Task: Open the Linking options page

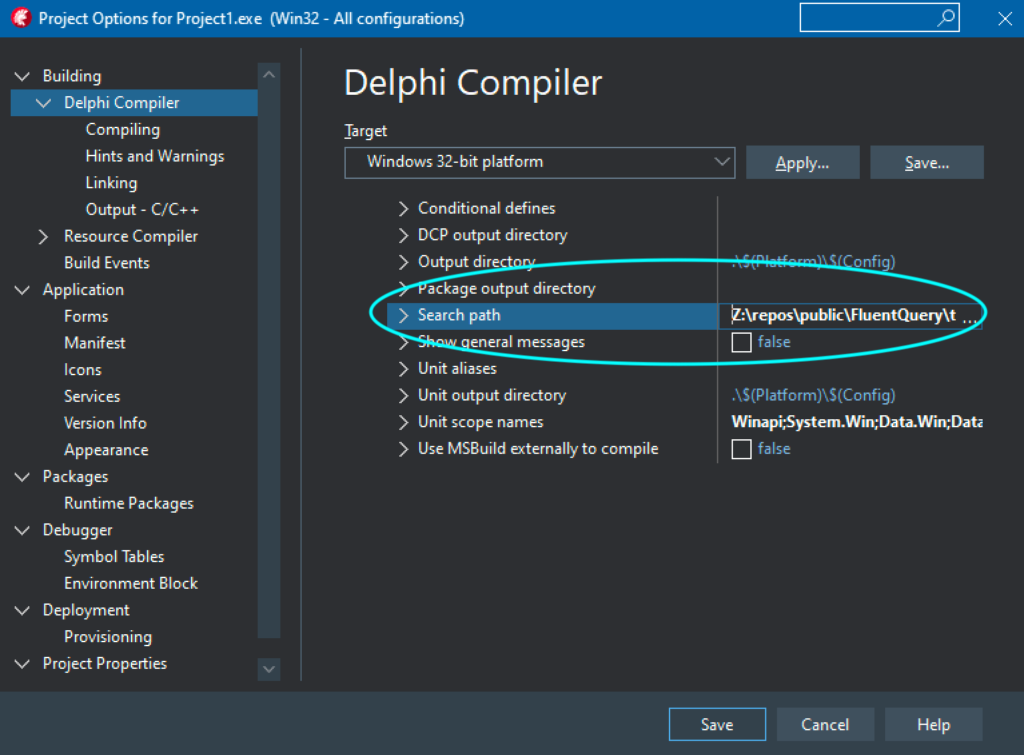Action: (x=111, y=183)
